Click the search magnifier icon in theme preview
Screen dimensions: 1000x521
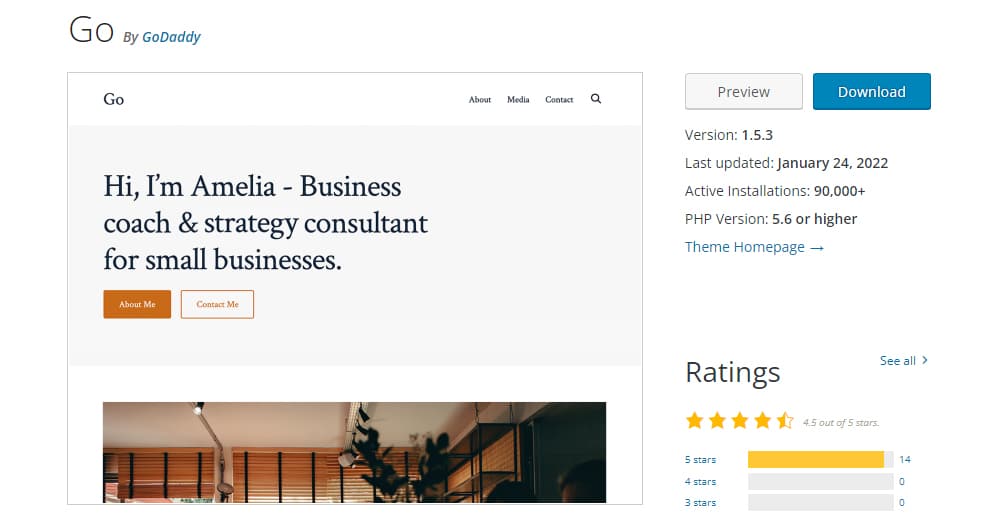(596, 99)
